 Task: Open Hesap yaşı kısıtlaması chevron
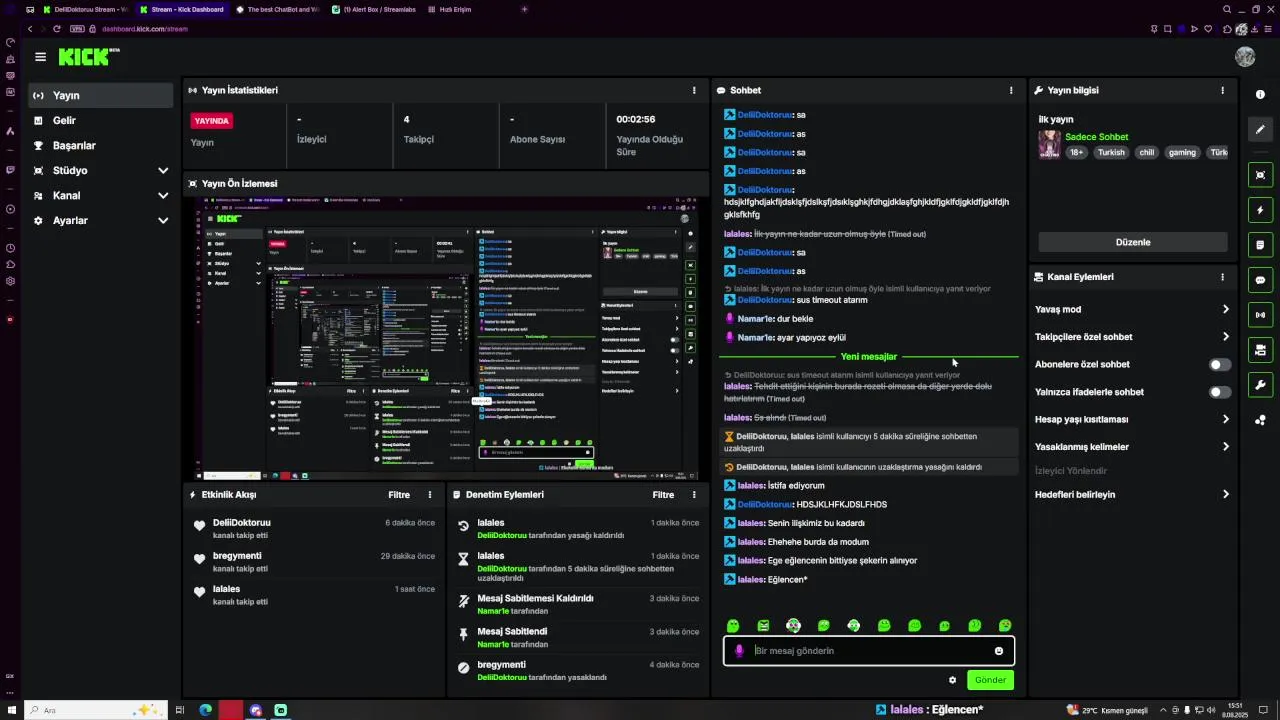click(x=1225, y=419)
